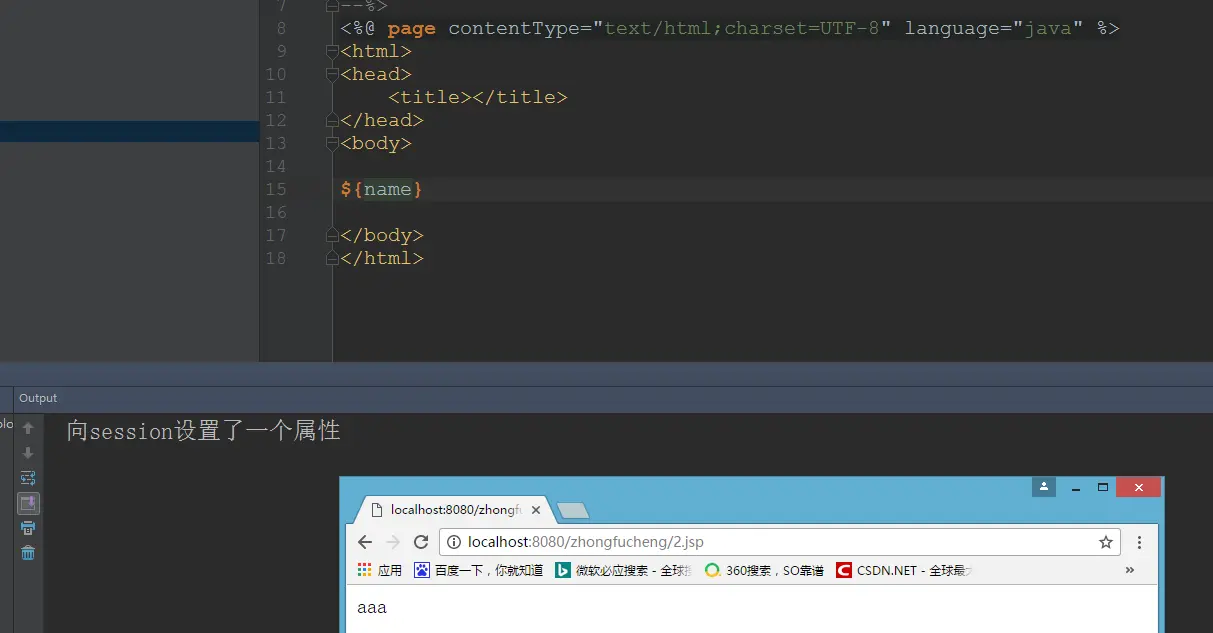The image size is (1213, 633).
Task: Click the down arrow in Output panel
Action: (28, 453)
